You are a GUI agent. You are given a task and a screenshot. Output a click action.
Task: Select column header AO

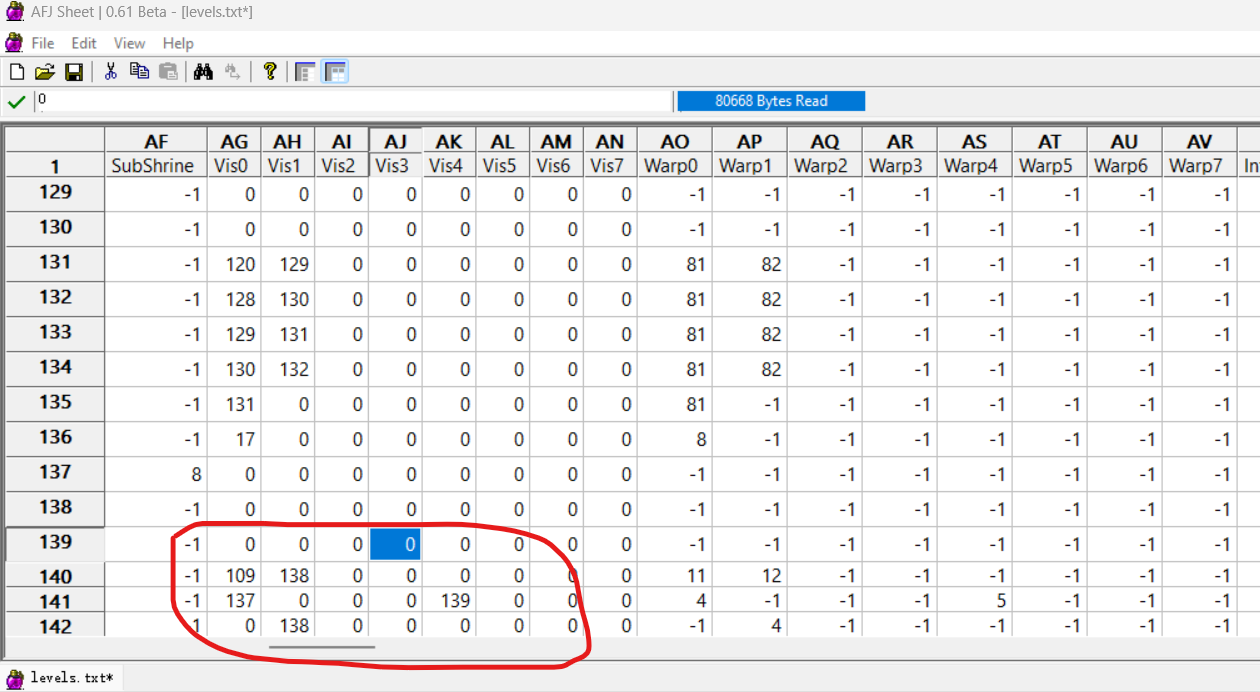(675, 141)
